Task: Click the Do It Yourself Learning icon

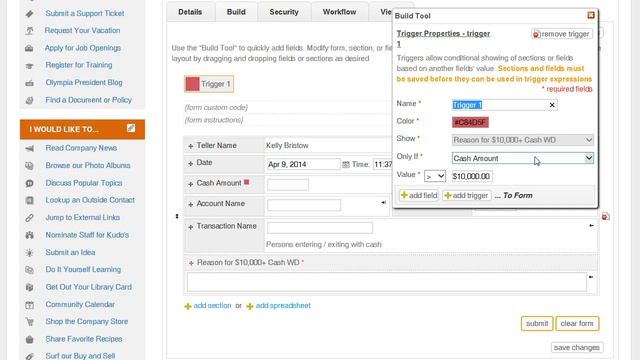Action: pyautogui.click(x=29, y=270)
